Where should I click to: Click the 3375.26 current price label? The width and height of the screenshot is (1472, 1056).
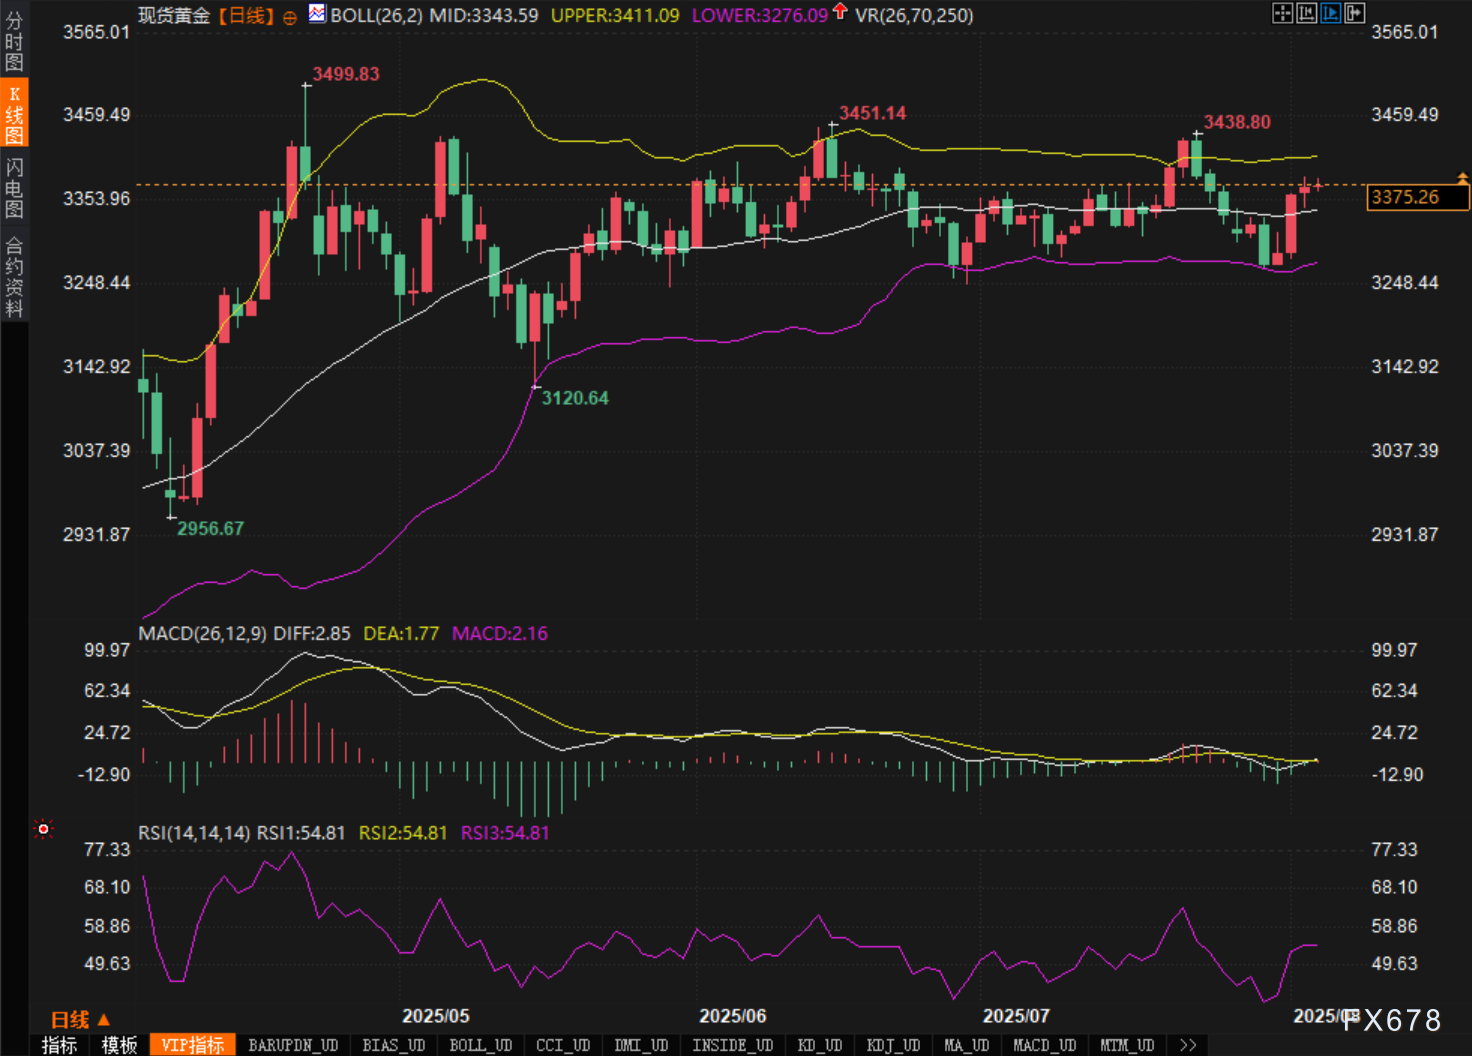coord(1417,197)
